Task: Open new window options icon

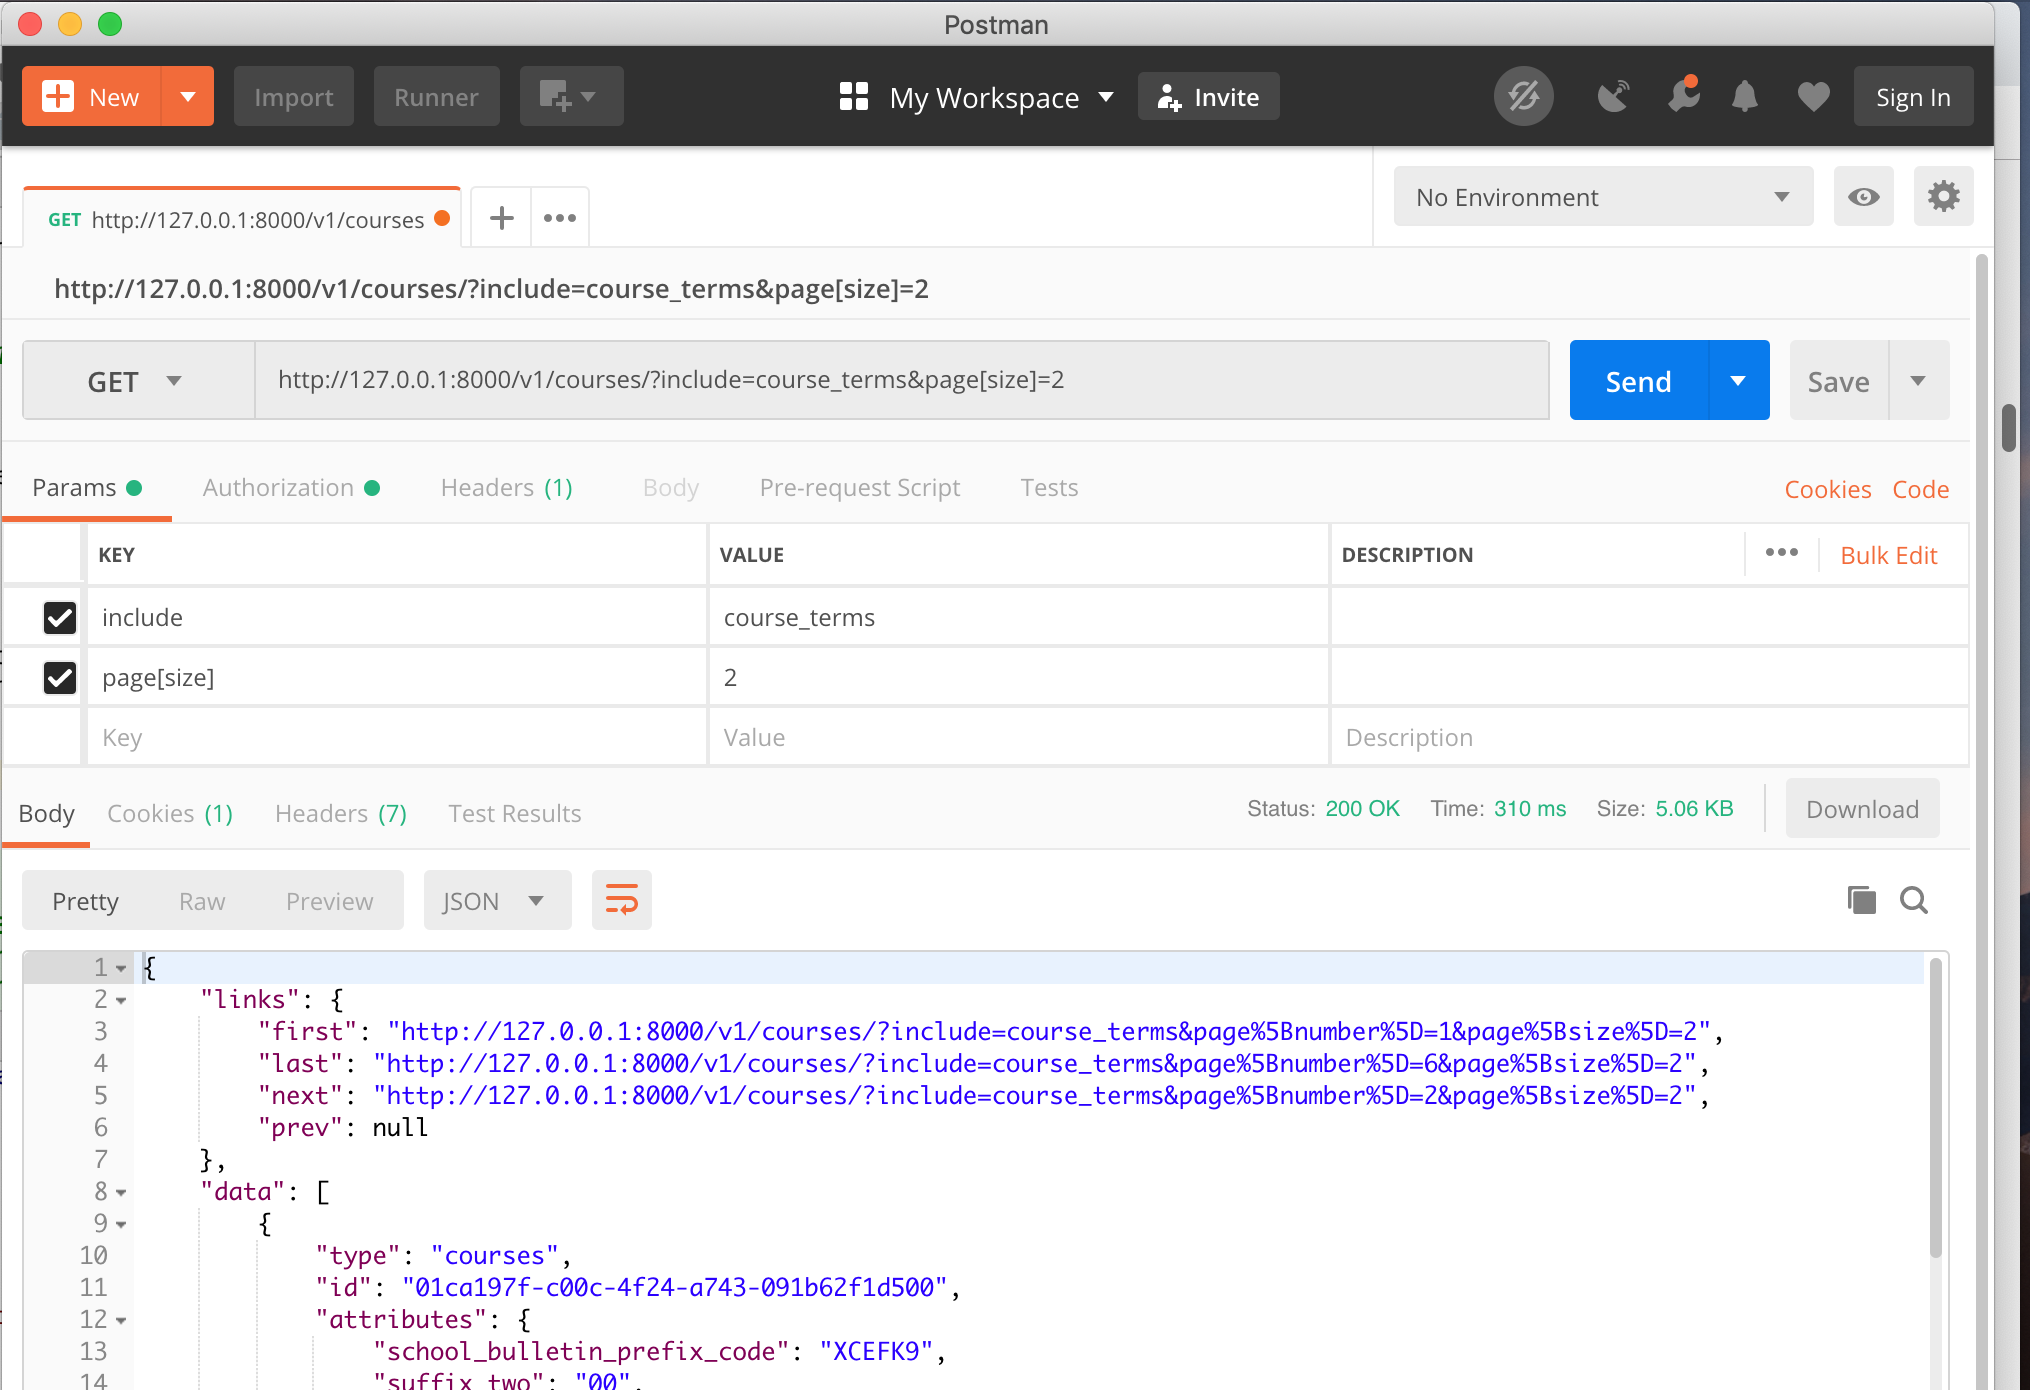Action: [571, 97]
